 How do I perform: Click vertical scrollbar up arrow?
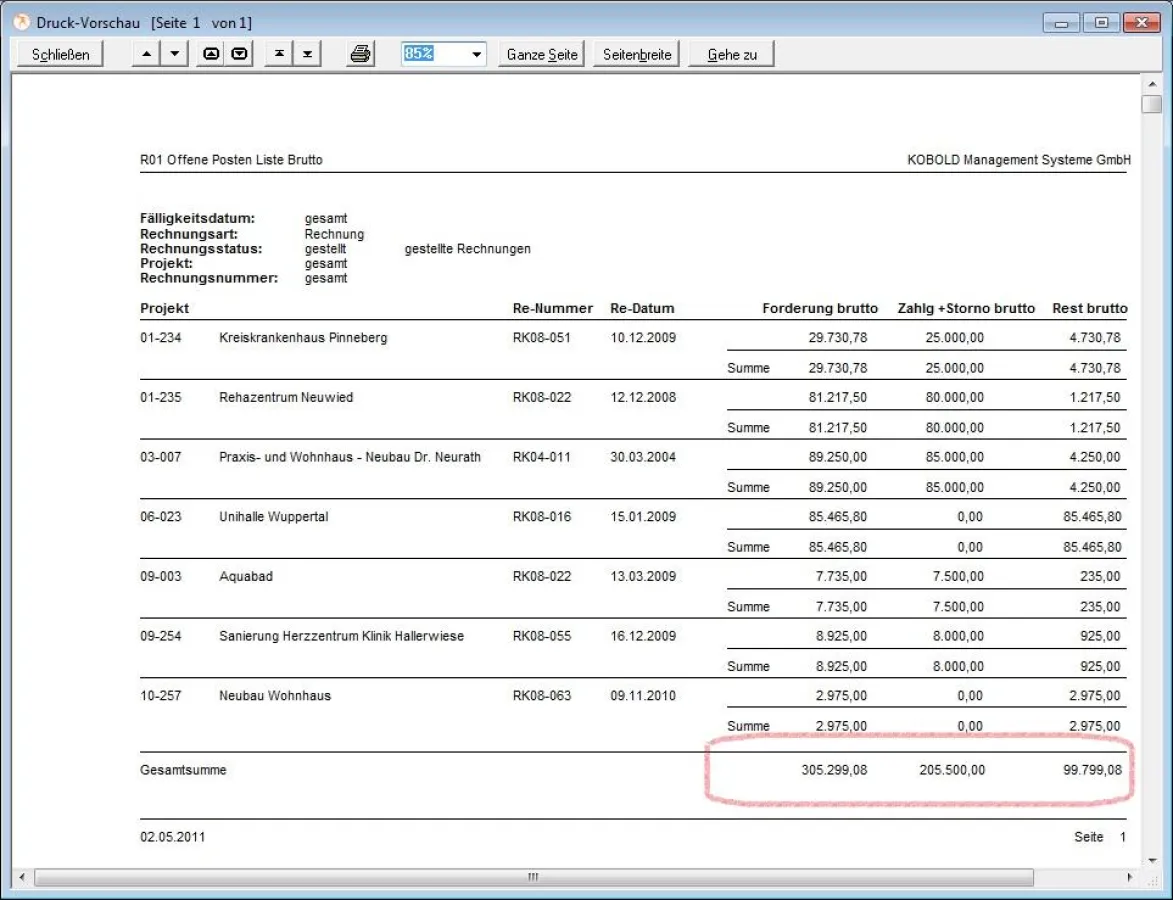tap(1152, 84)
